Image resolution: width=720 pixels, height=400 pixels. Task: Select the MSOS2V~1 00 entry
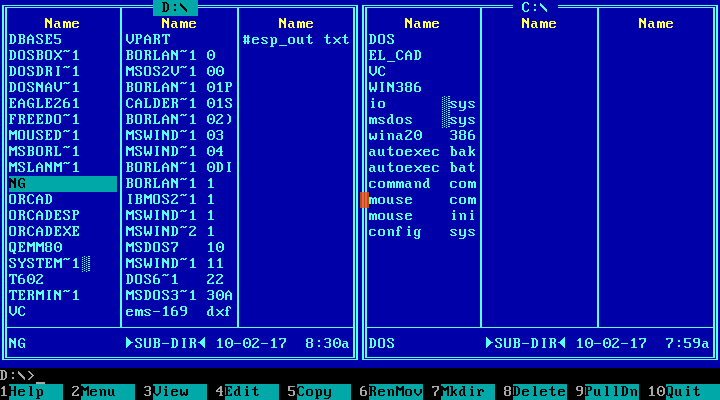click(x=175, y=72)
